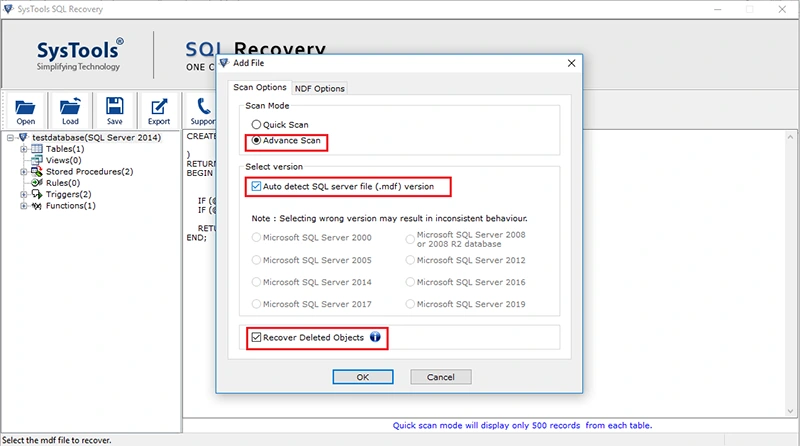The height and width of the screenshot is (446, 800).
Task: Select the Rules(0) tree item label
Action: (x=63, y=183)
